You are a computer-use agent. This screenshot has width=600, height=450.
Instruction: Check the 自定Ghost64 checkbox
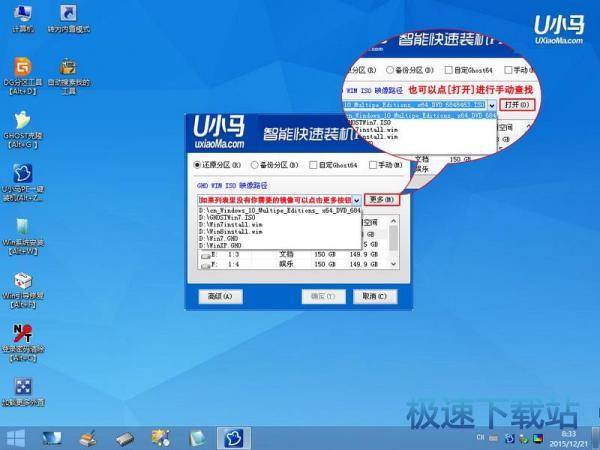click(313, 165)
